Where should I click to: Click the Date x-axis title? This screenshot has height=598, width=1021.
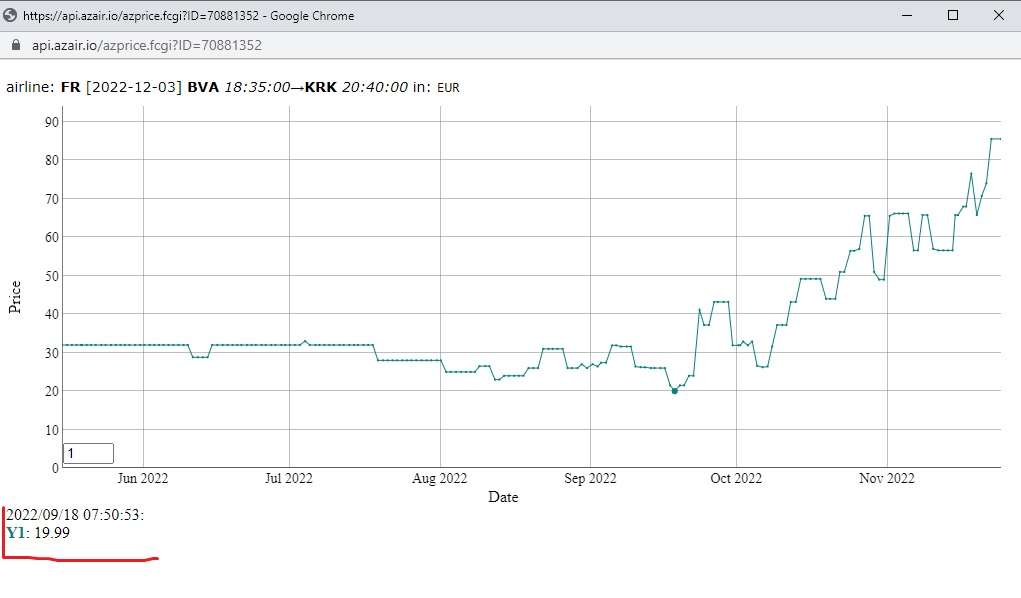coord(503,497)
